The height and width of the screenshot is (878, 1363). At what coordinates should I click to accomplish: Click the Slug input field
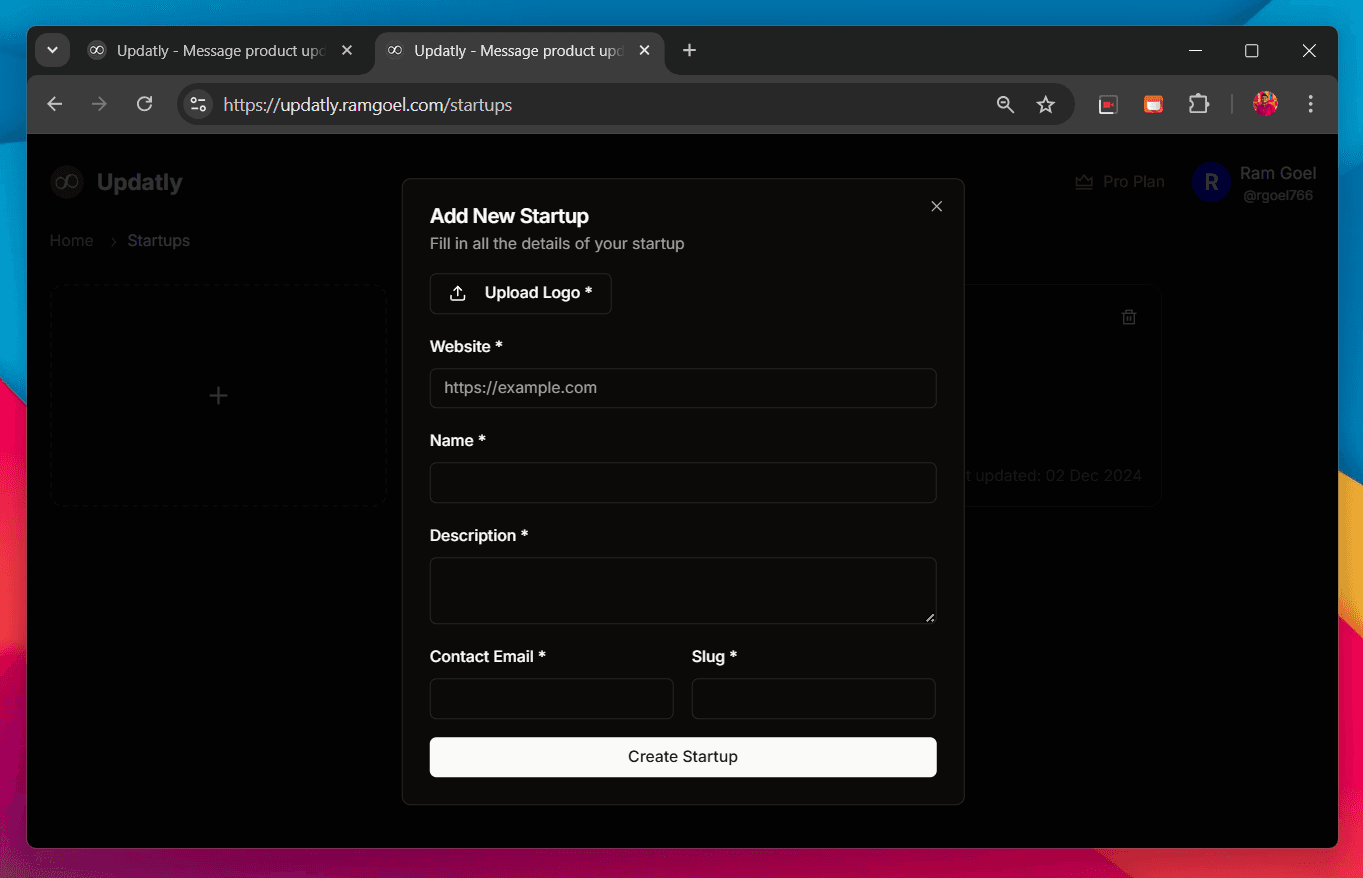(814, 698)
